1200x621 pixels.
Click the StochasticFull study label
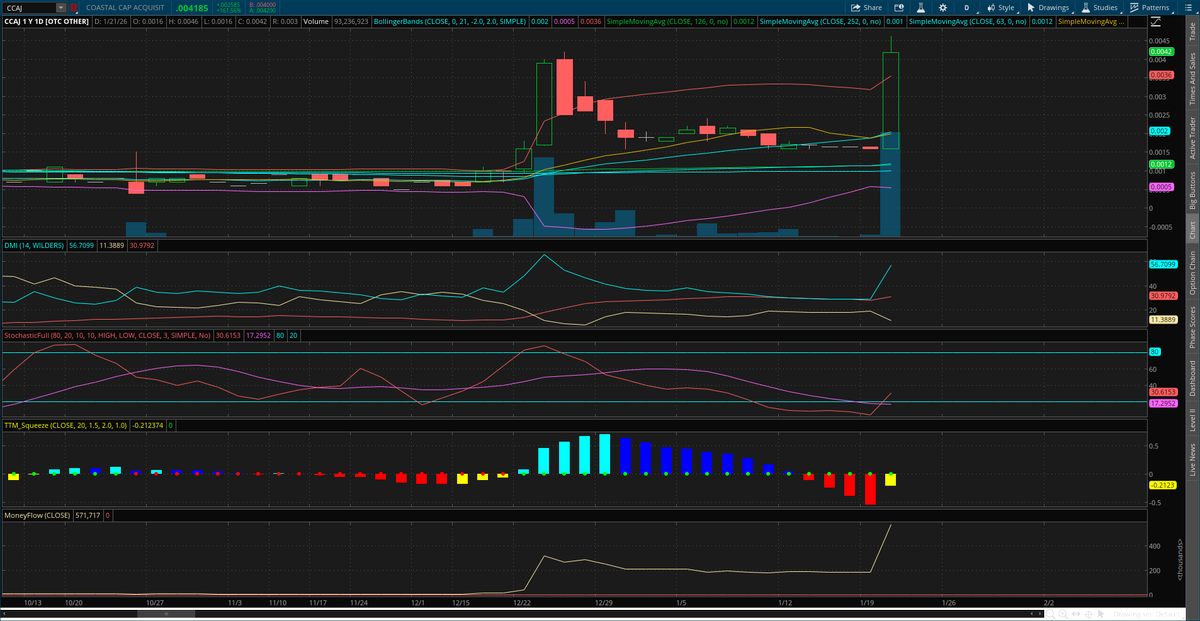[x=107, y=336]
